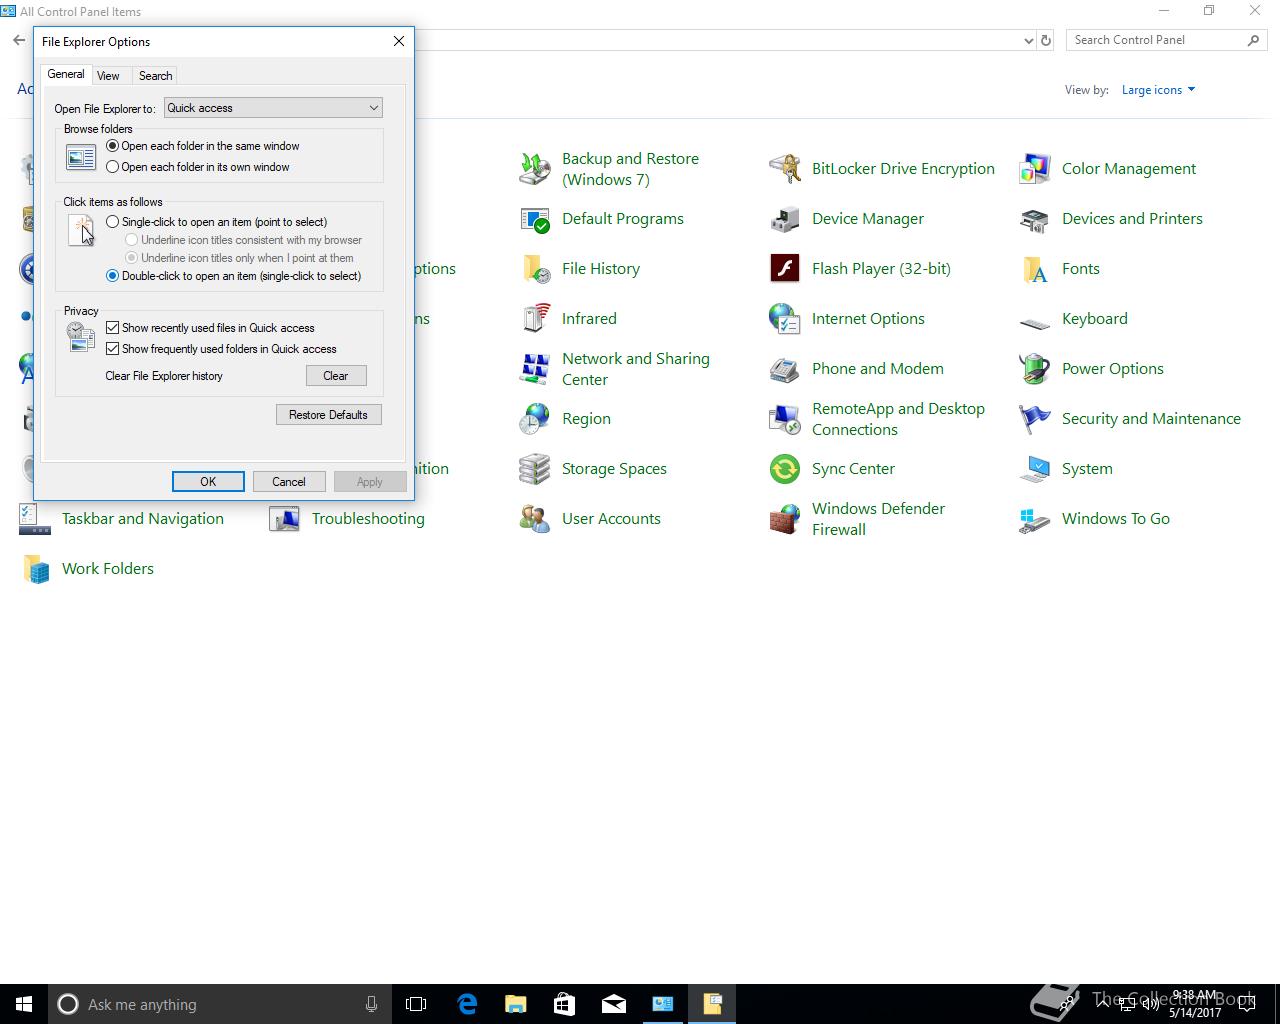Click the Infrared icon
The height and width of the screenshot is (1024, 1280).
(x=535, y=319)
